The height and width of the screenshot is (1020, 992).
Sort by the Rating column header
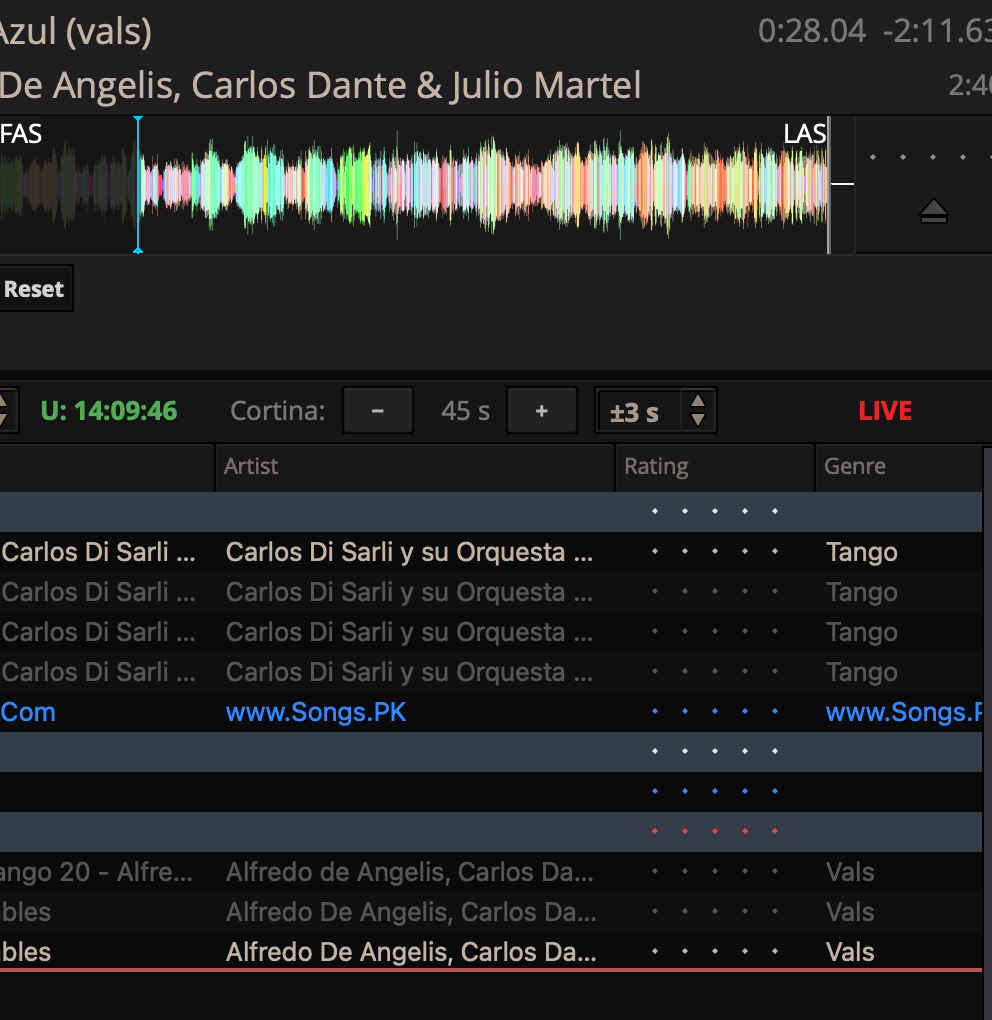[715, 466]
